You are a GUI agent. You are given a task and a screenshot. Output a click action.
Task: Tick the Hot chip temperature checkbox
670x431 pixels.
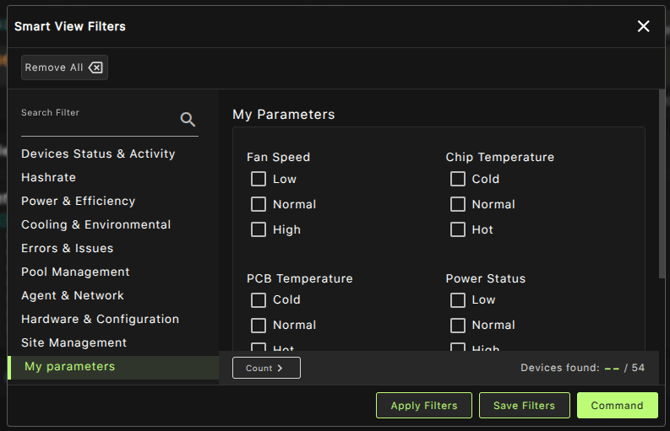(457, 229)
